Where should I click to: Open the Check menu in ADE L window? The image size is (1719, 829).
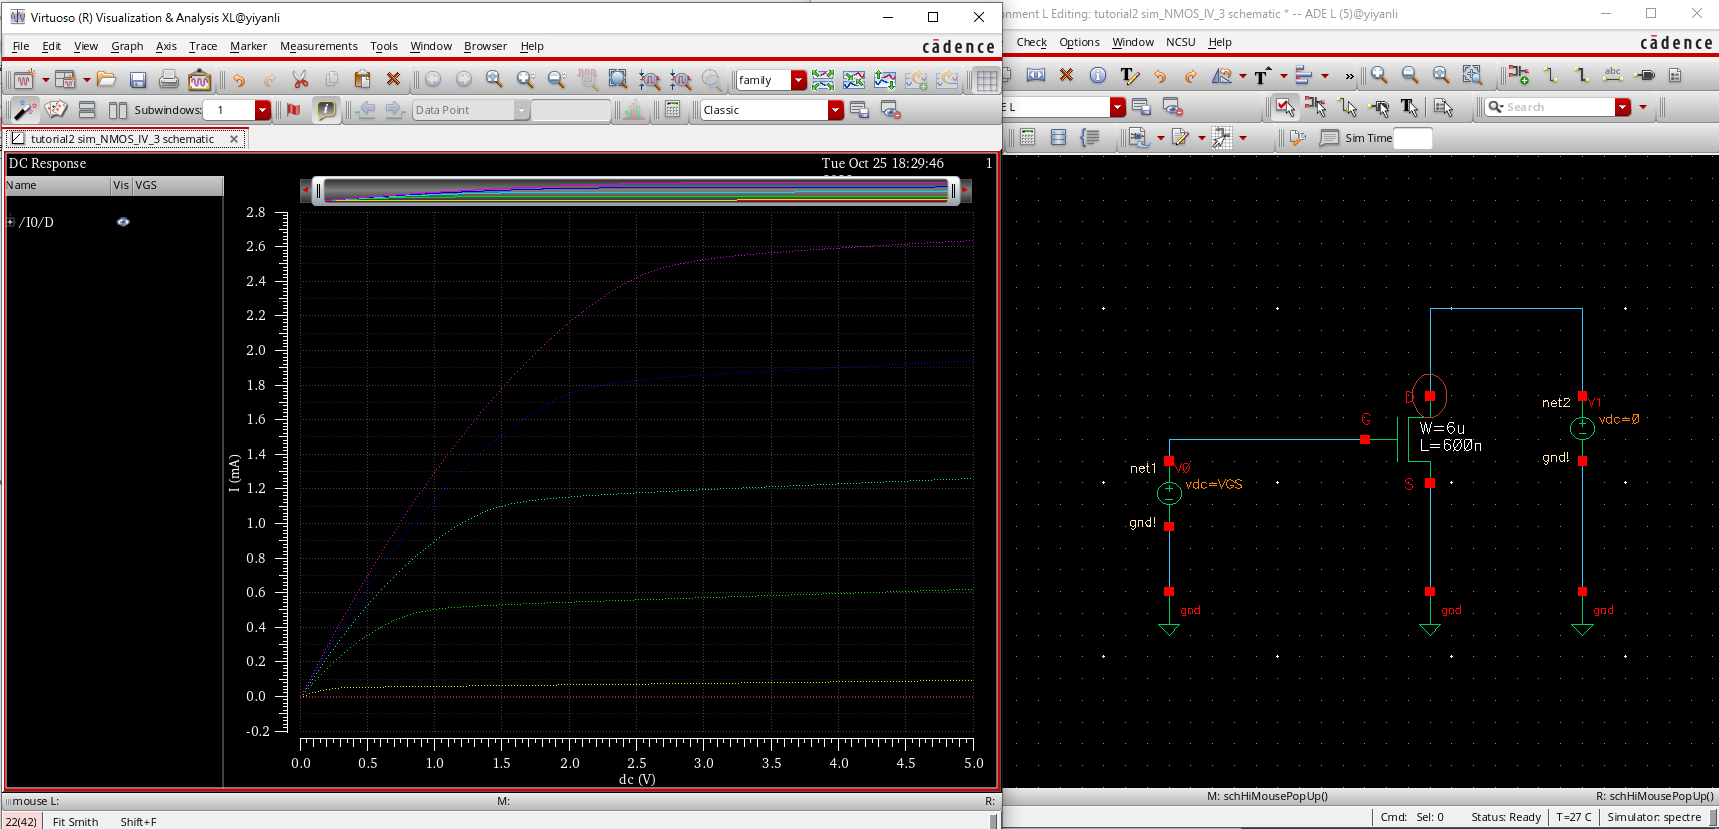coord(1031,42)
